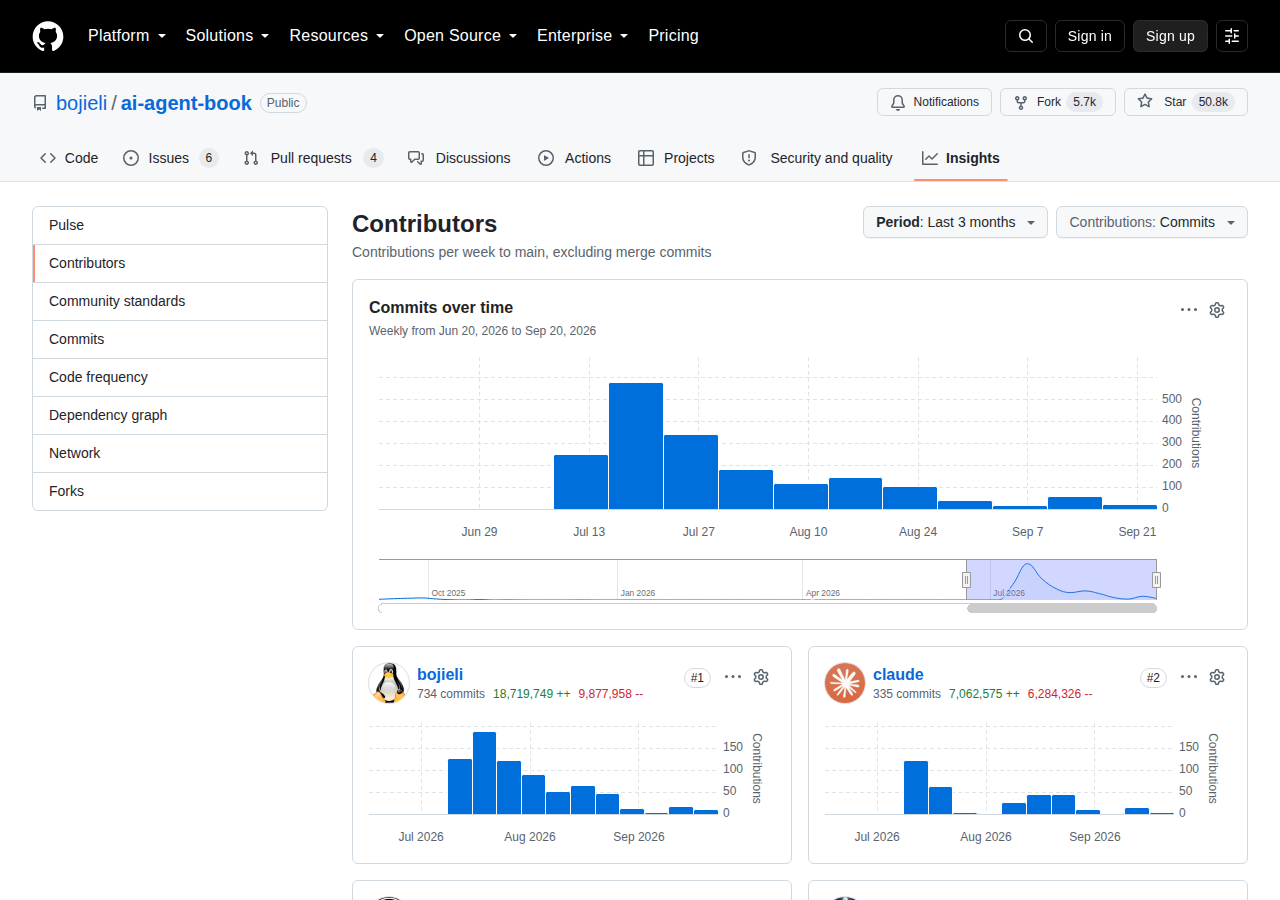Screen dimensions: 1280x900
Task: Open bojieli's profile link
Action: 440,675
